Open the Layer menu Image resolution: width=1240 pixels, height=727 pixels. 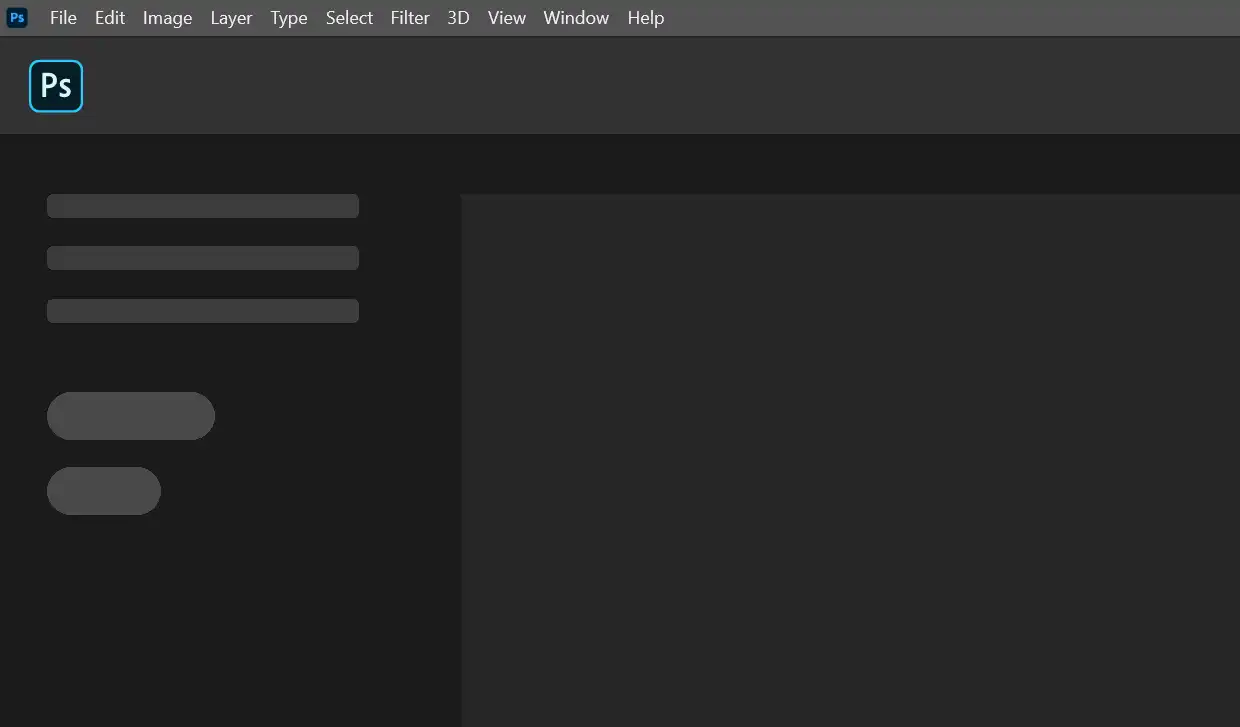click(x=231, y=18)
